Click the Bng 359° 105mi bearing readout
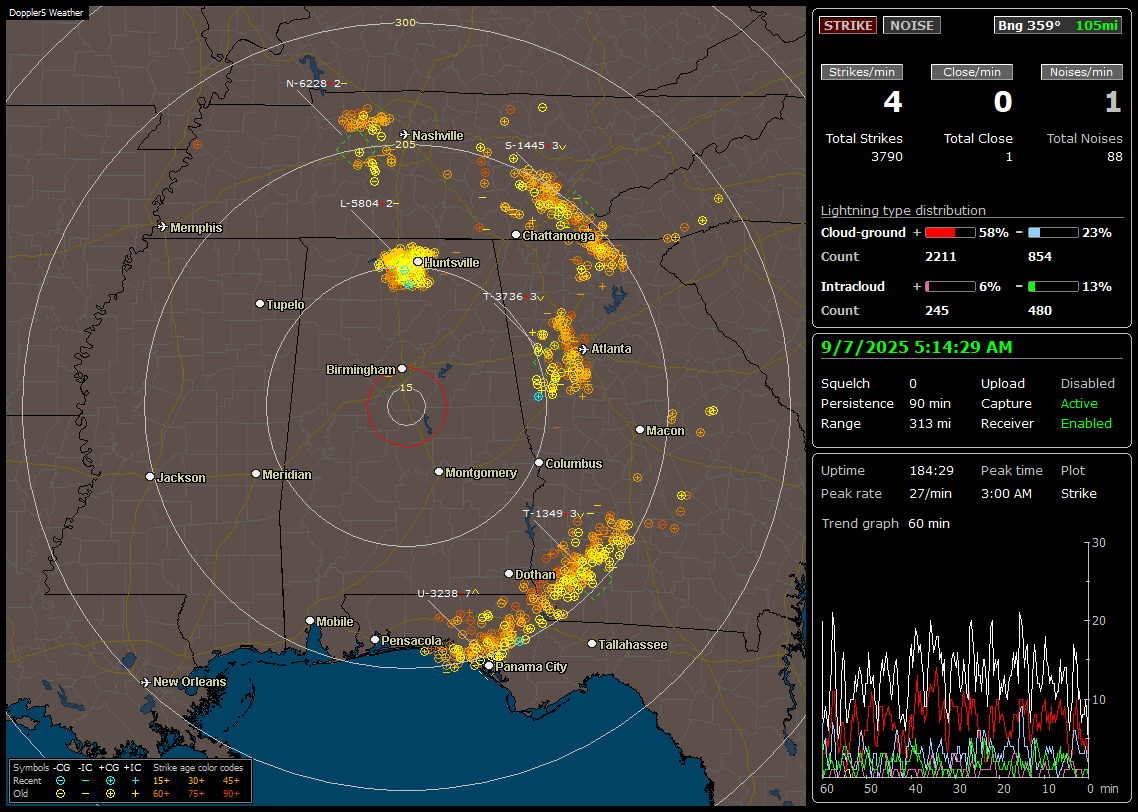This screenshot has height=812, width=1138. click(1058, 25)
